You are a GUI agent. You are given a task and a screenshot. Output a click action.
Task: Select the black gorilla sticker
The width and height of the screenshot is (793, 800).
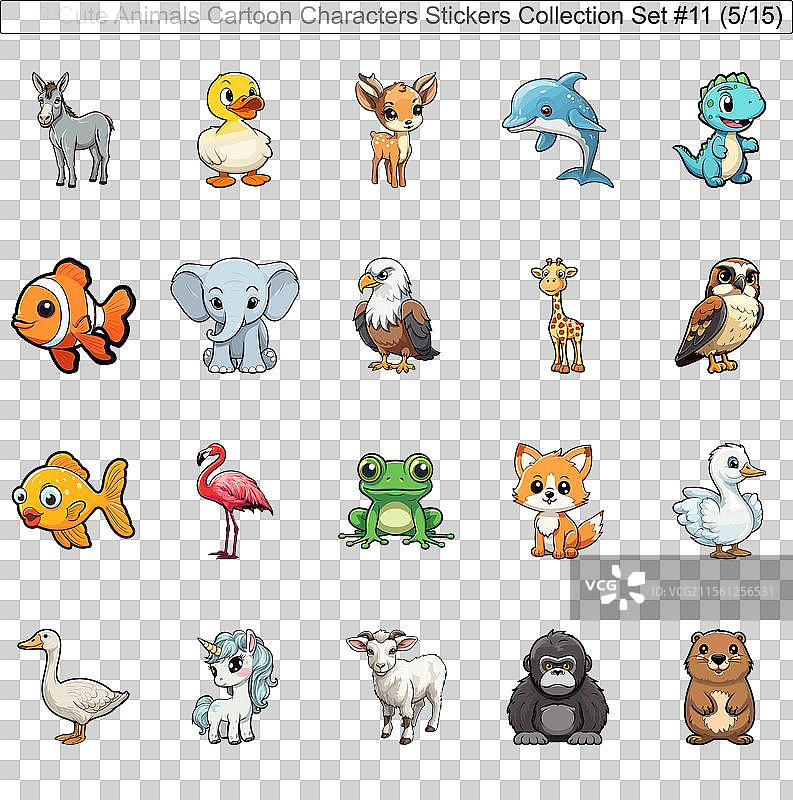[556, 688]
